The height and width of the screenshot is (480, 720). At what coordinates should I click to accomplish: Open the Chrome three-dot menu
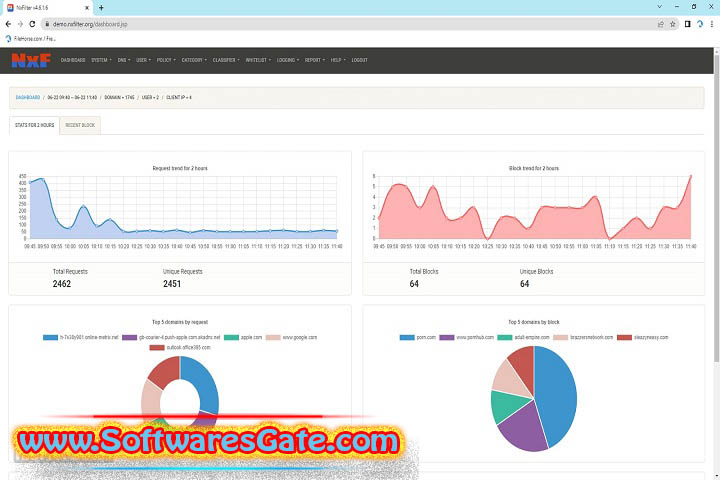coord(712,24)
